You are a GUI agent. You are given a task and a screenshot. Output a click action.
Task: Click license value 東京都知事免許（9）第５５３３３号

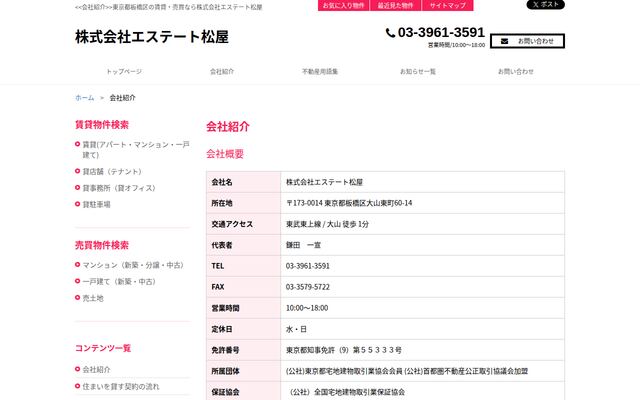pyautogui.click(x=344, y=350)
